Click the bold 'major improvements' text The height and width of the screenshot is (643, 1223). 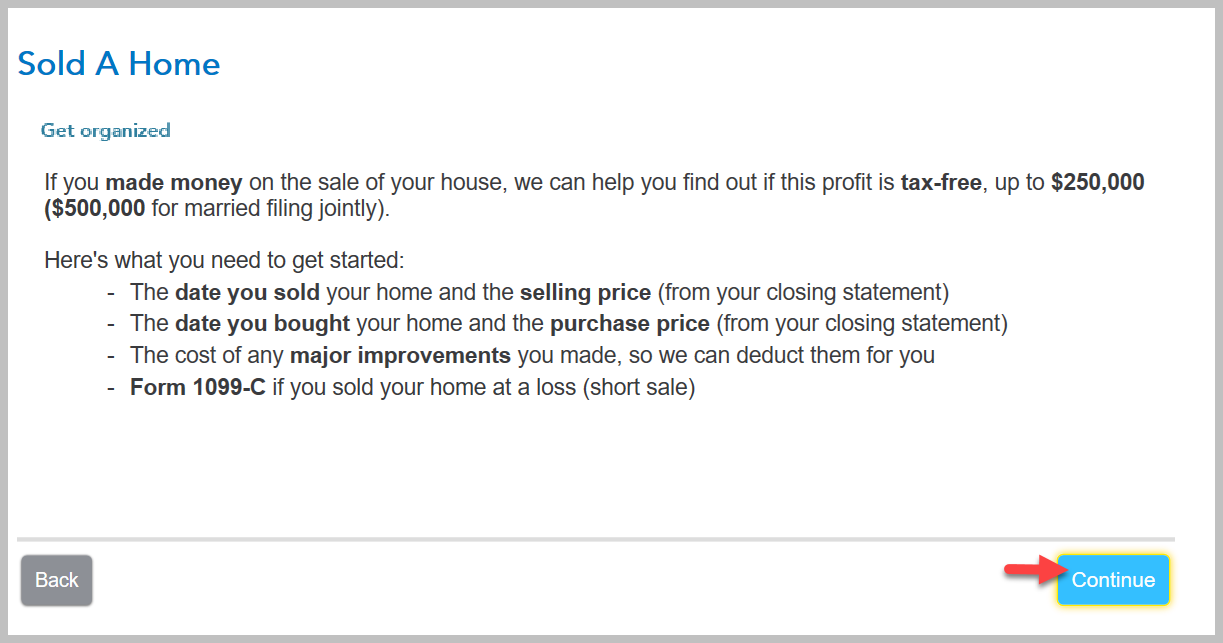[400, 355]
